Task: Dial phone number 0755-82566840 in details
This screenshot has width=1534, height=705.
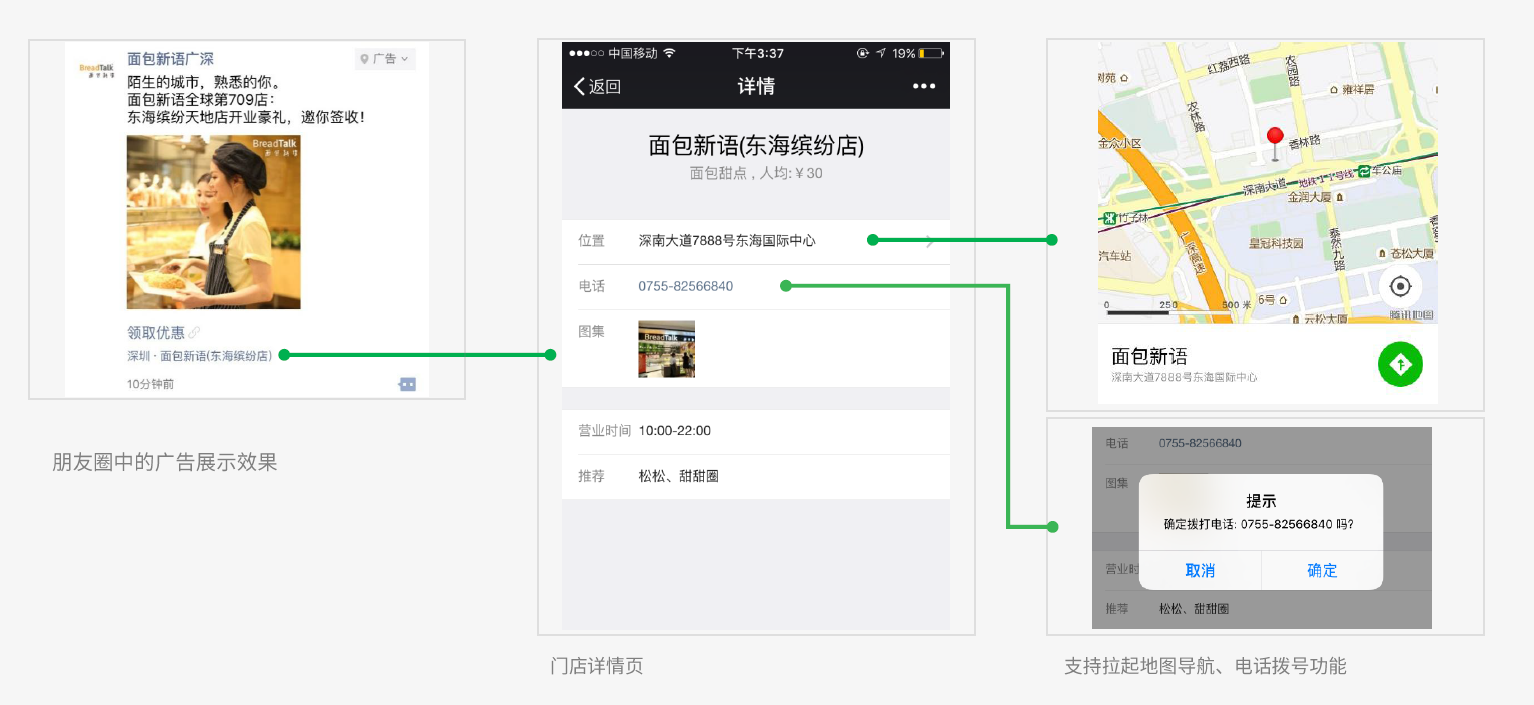Action: pos(685,286)
